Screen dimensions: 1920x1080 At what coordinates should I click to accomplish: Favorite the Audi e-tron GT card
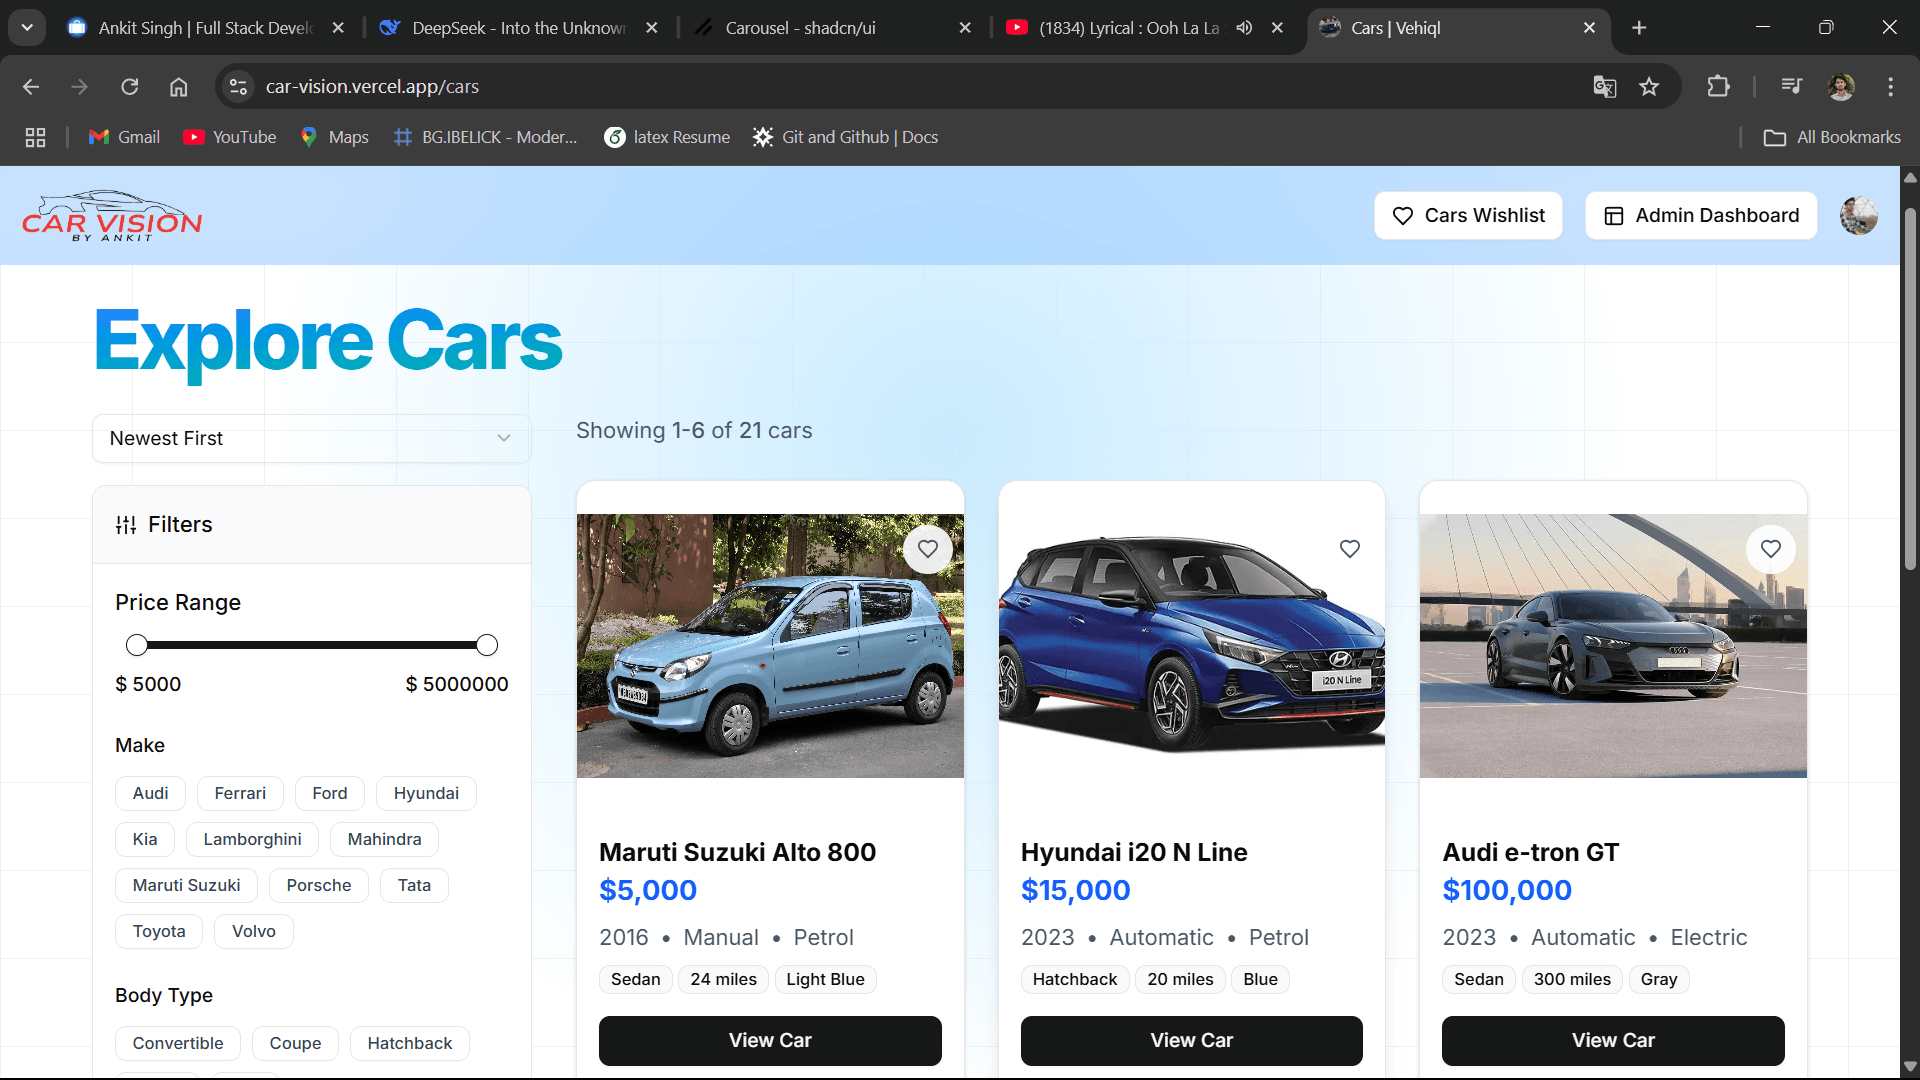(x=1771, y=549)
